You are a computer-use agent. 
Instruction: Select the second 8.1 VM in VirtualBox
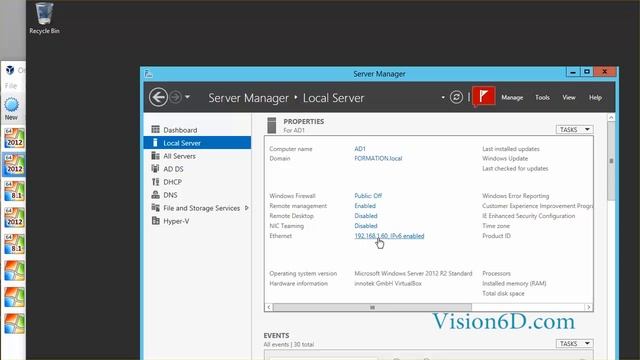tap(14, 244)
